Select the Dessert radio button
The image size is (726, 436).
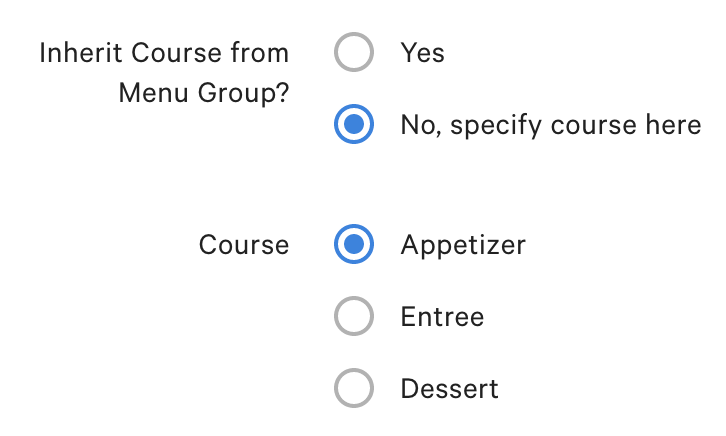click(354, 388)
